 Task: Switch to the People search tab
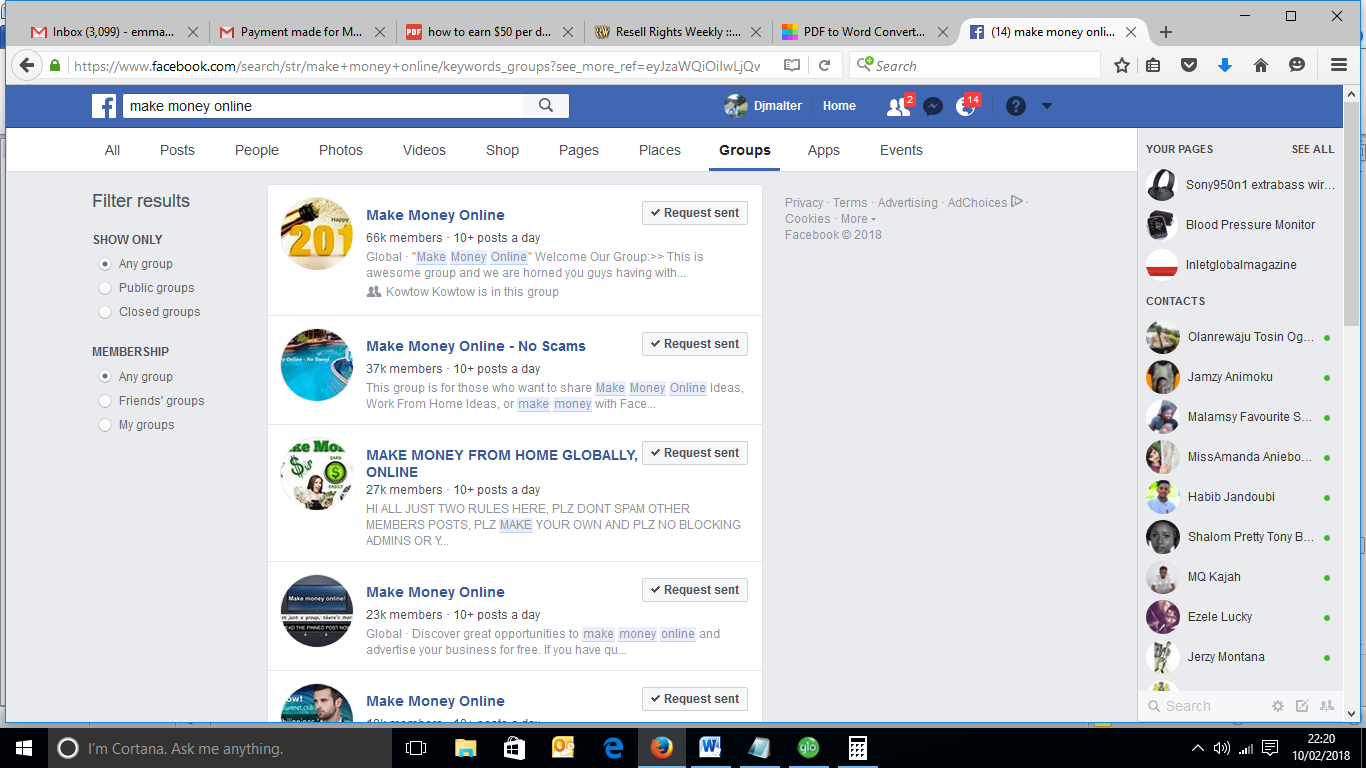(x=257, y=150)
